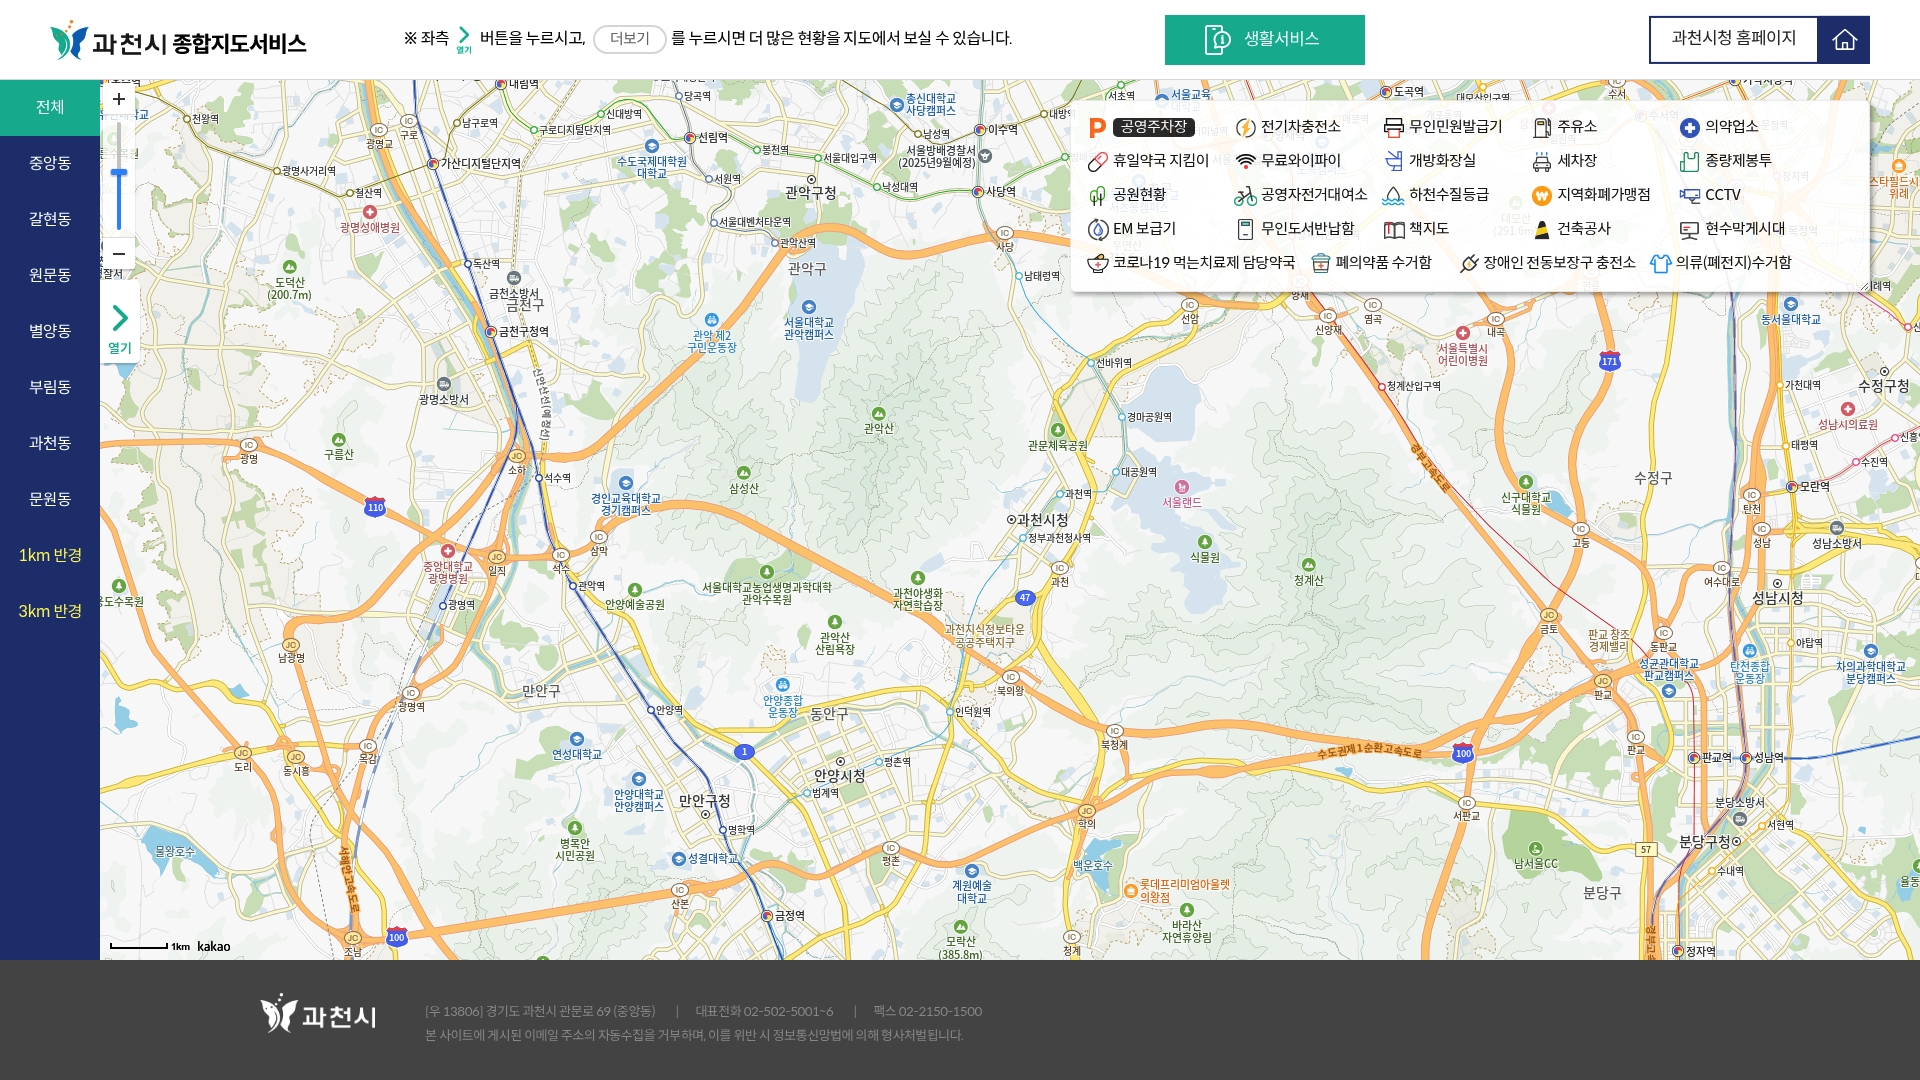This screenshot has height=1080, width=1920.
Task: Toggle the 세차장 layer
Action: click(x=1565, y=161)
